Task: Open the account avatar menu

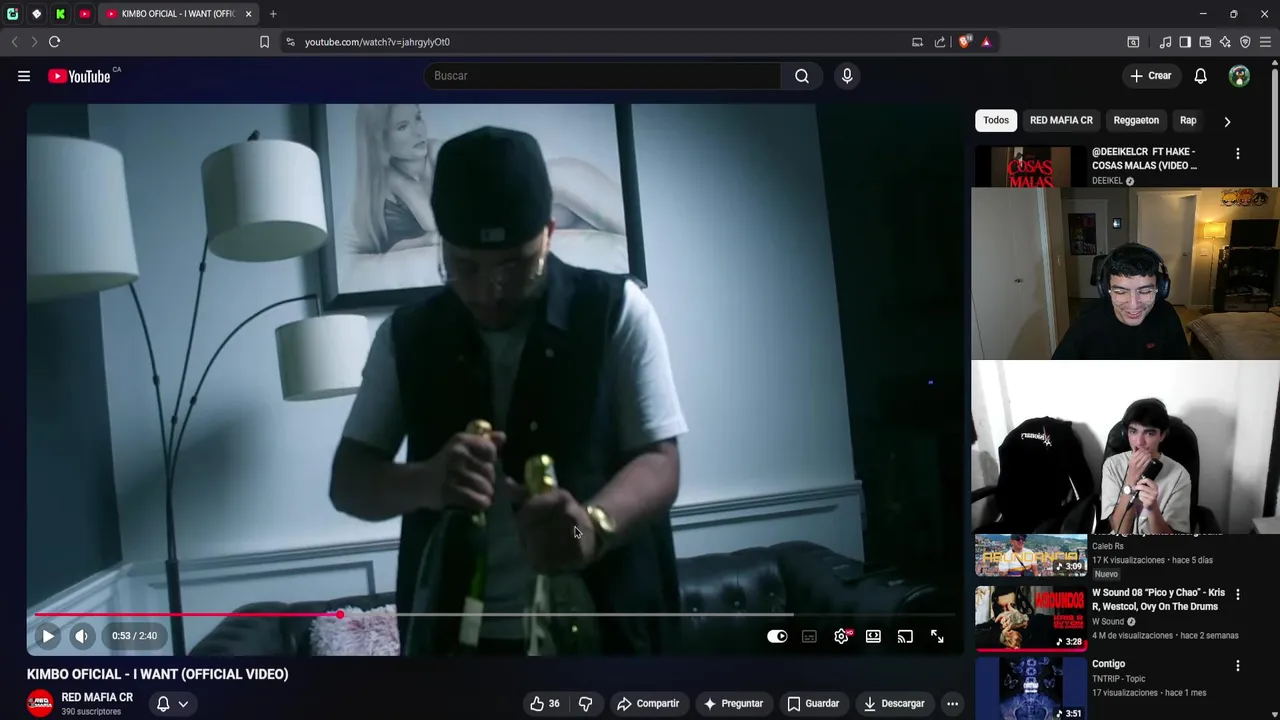Action: 1239,76
